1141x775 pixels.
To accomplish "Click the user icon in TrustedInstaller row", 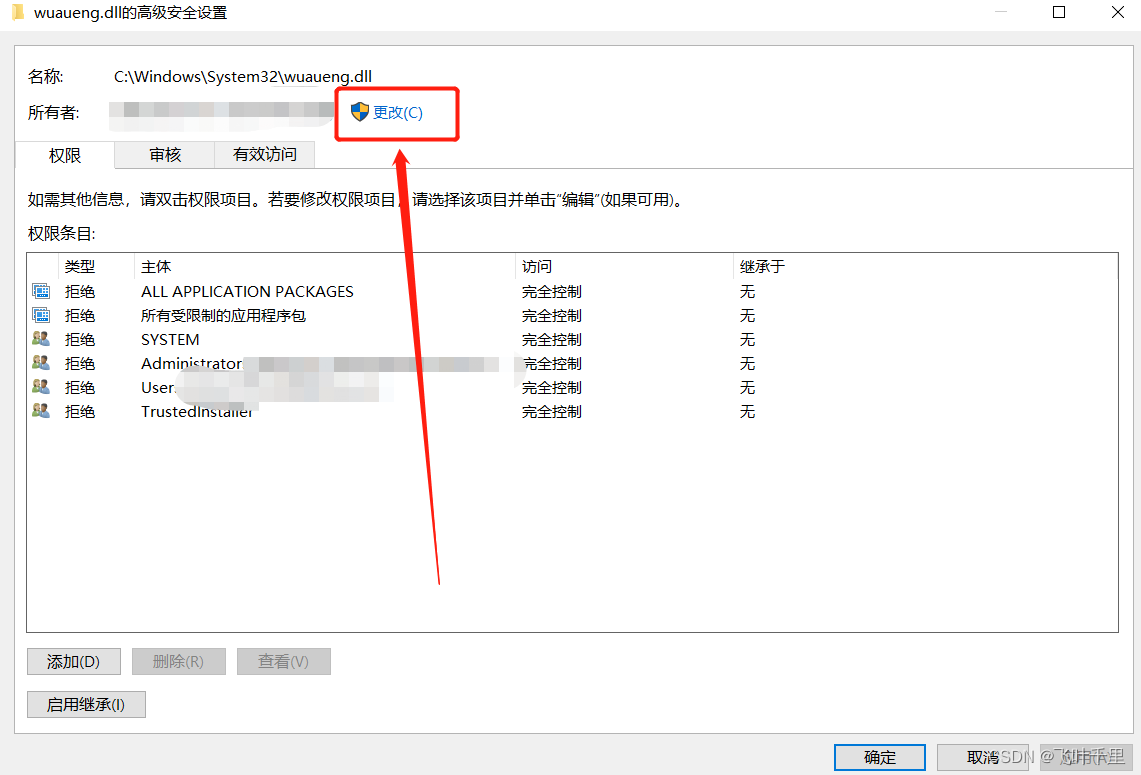I will (41, 411).
